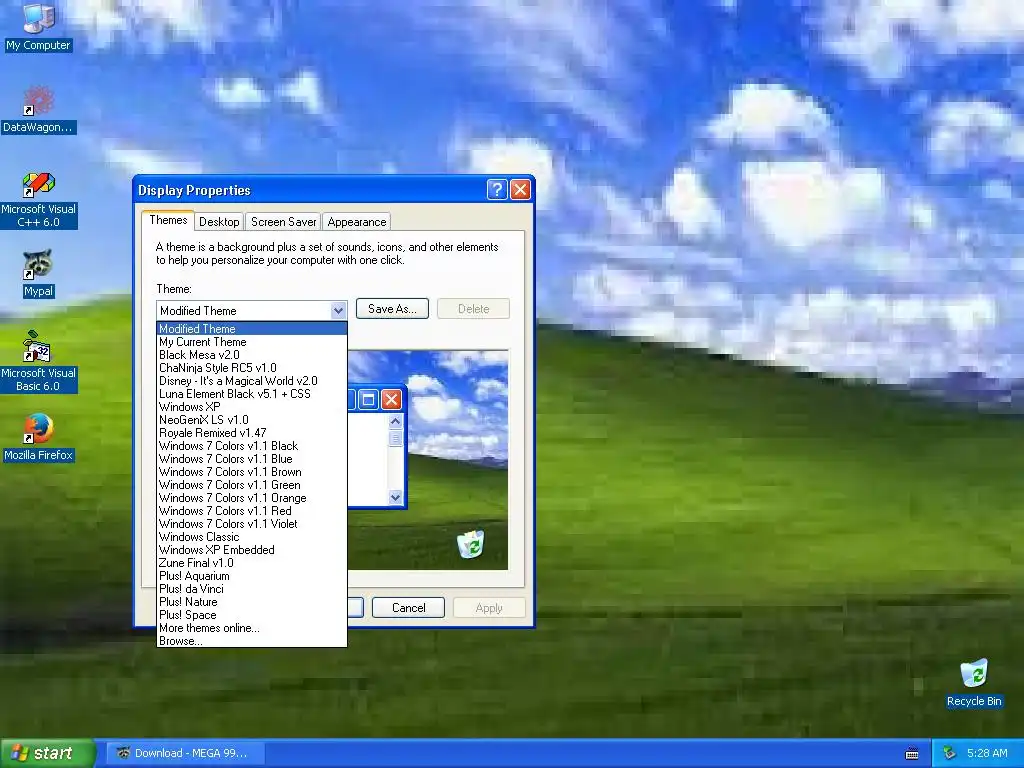Select the Plus! Aquarium theme
Screen dimensions: 1024x768
point(251,576)
